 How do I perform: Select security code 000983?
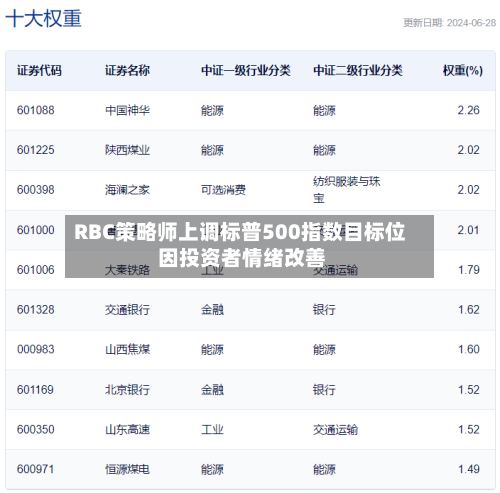pos(36,349)
